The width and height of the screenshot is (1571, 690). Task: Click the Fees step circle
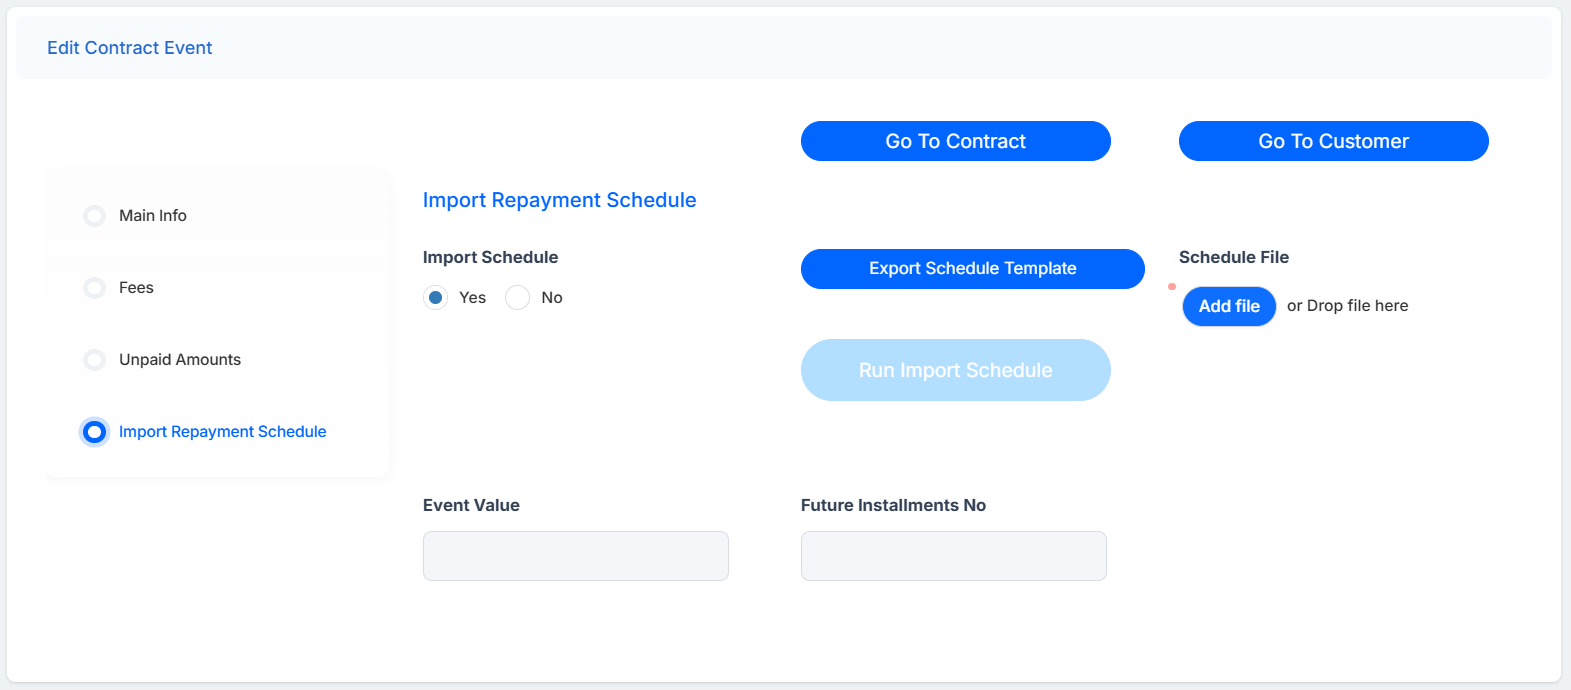(94, 288)
